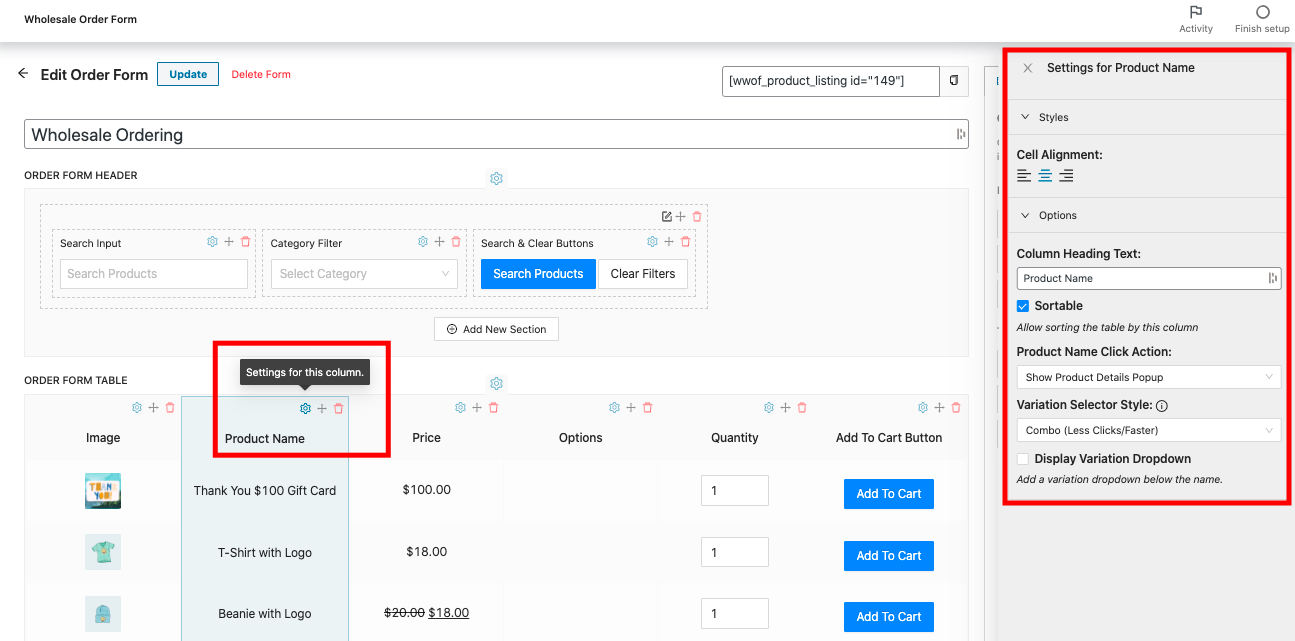Open the Select Category dropdown
This screenshot has width=1295, height=641.
click(x=364, y=274)
